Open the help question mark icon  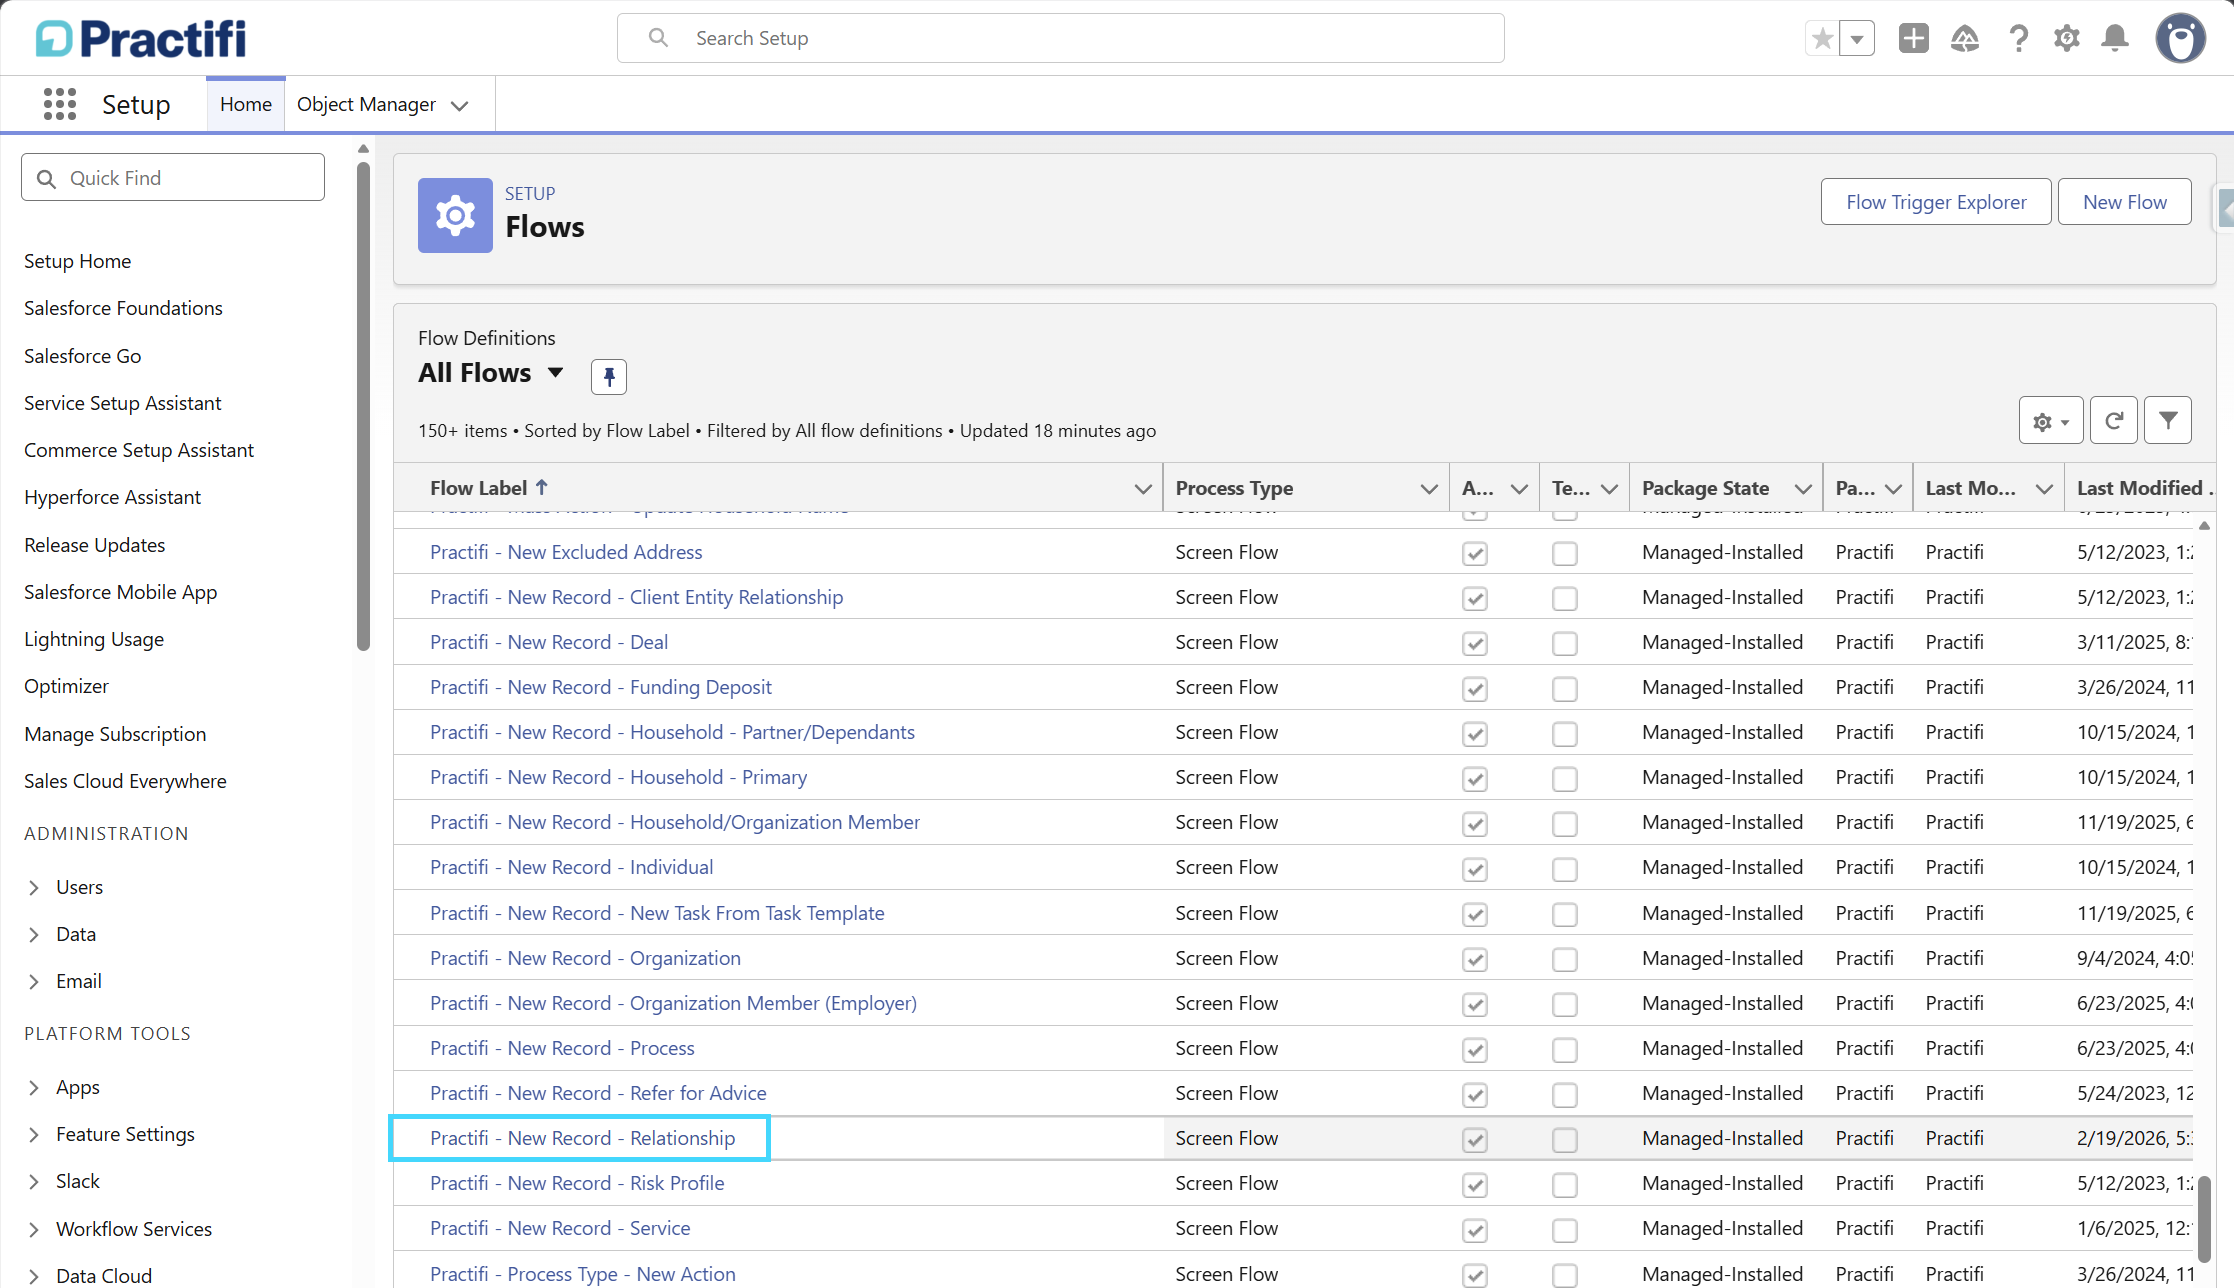2018,39
